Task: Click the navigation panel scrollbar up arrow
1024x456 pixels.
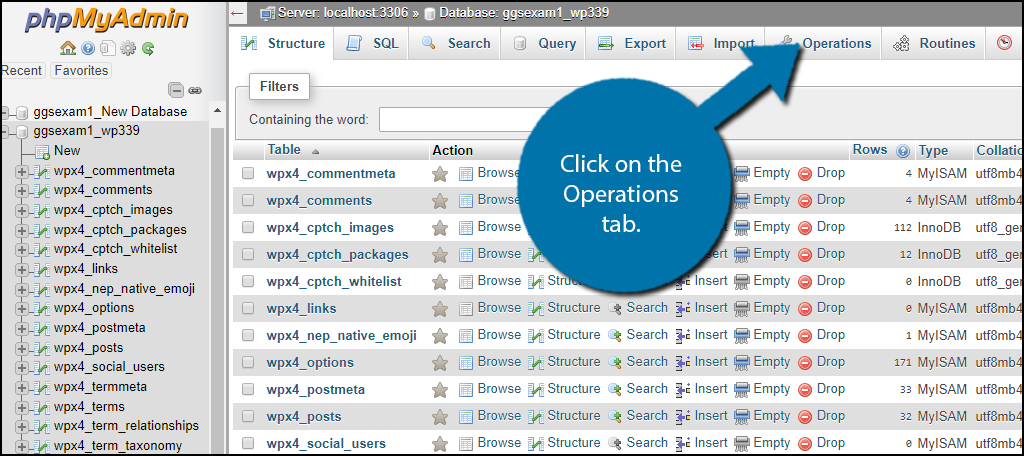Action: click(217, 111)
